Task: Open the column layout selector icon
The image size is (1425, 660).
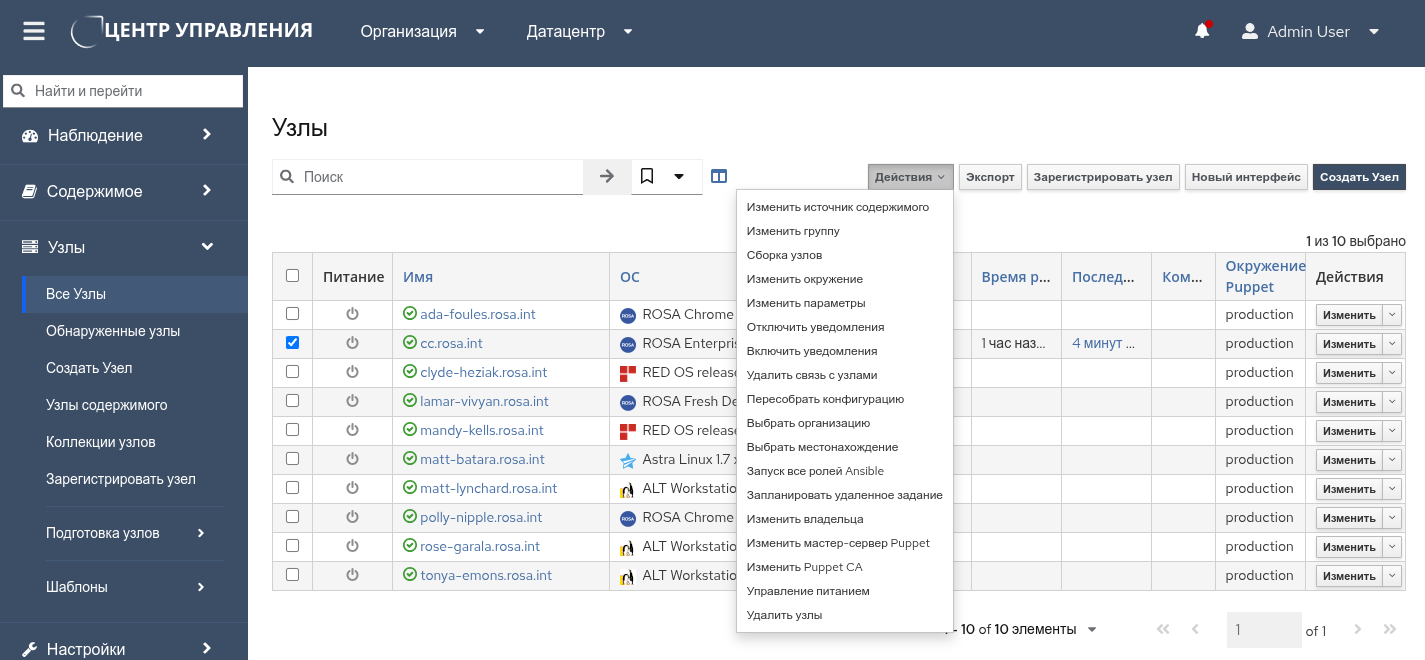Action: [719, 177]
